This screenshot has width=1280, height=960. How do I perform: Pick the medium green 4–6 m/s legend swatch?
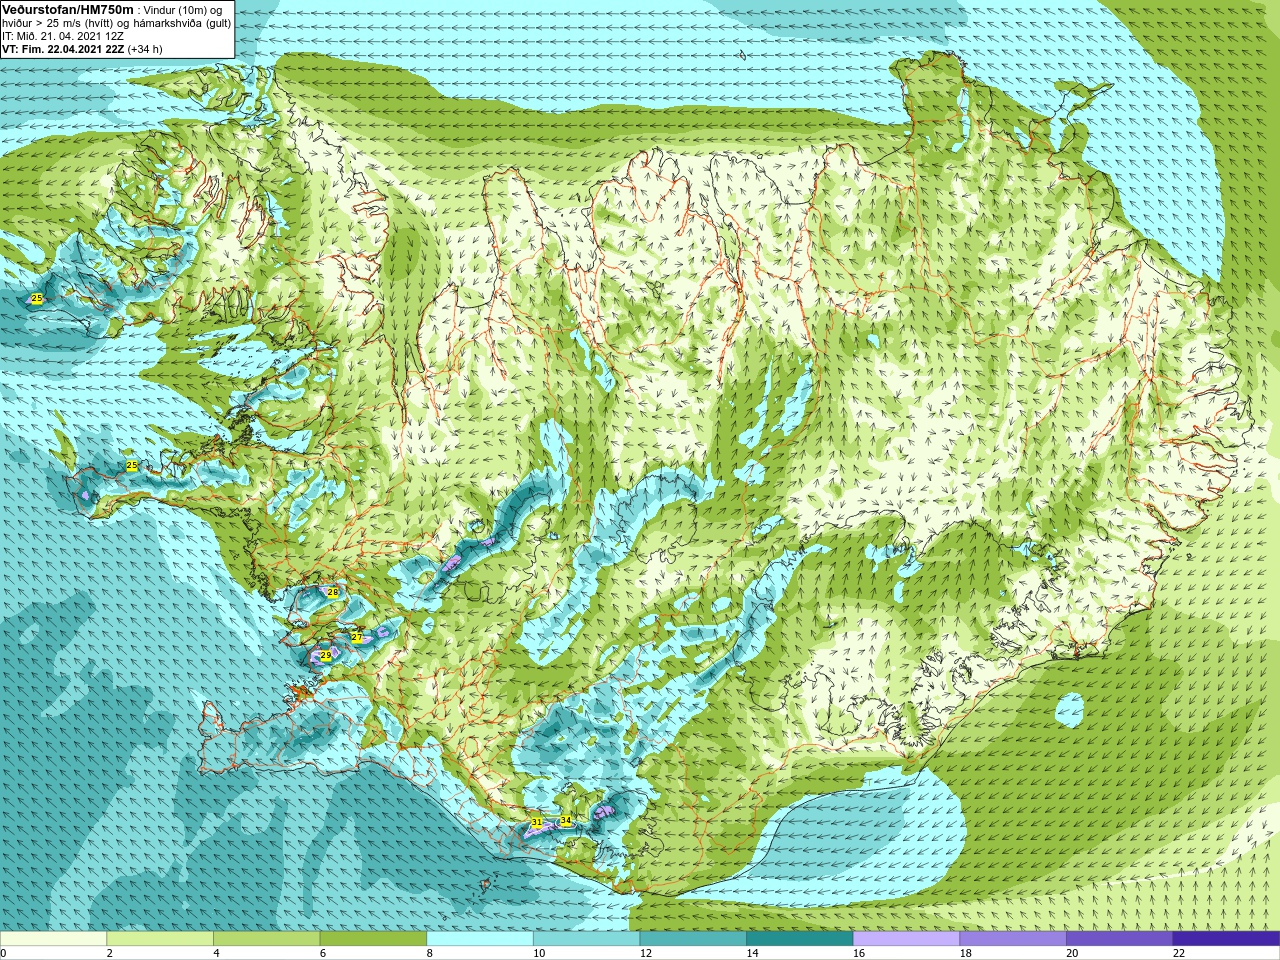coord(266,939)
